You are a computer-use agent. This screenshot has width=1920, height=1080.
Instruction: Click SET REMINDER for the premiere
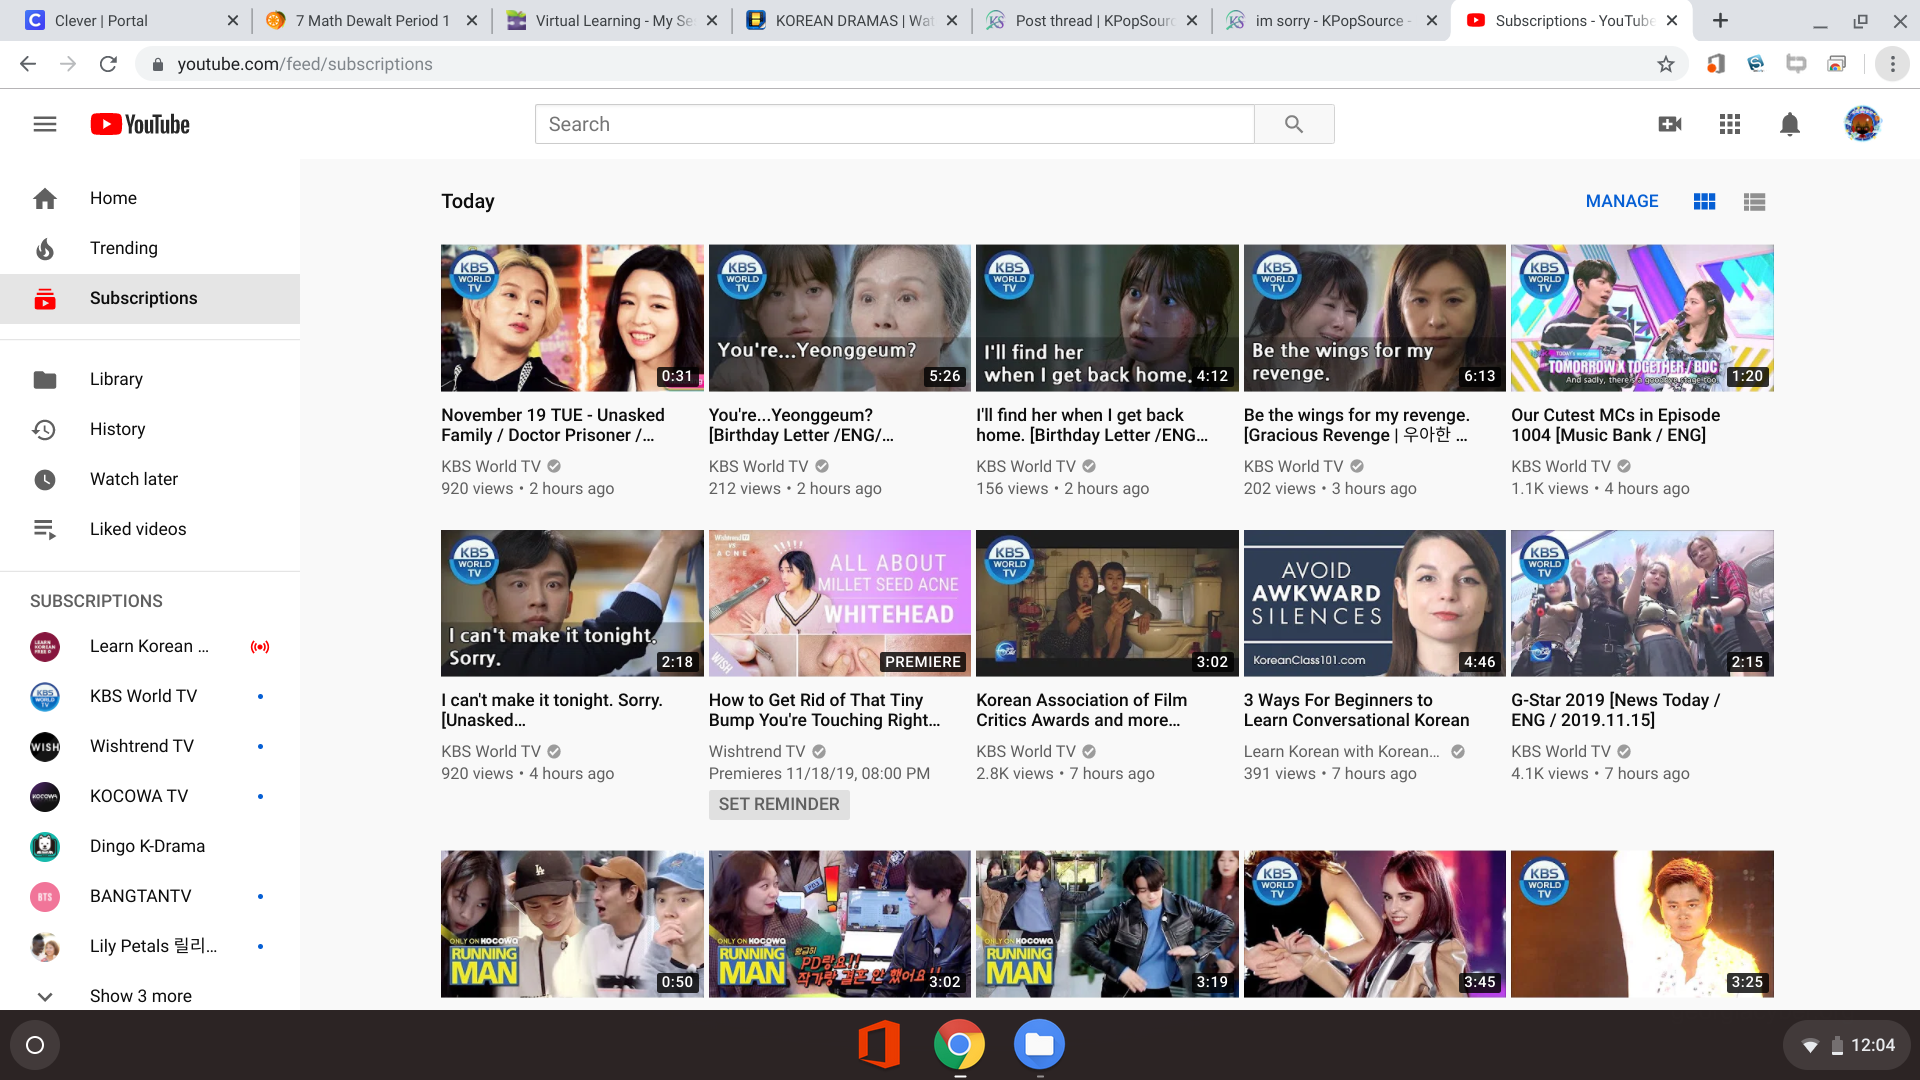pyautogui.click(x=779, y=804)
